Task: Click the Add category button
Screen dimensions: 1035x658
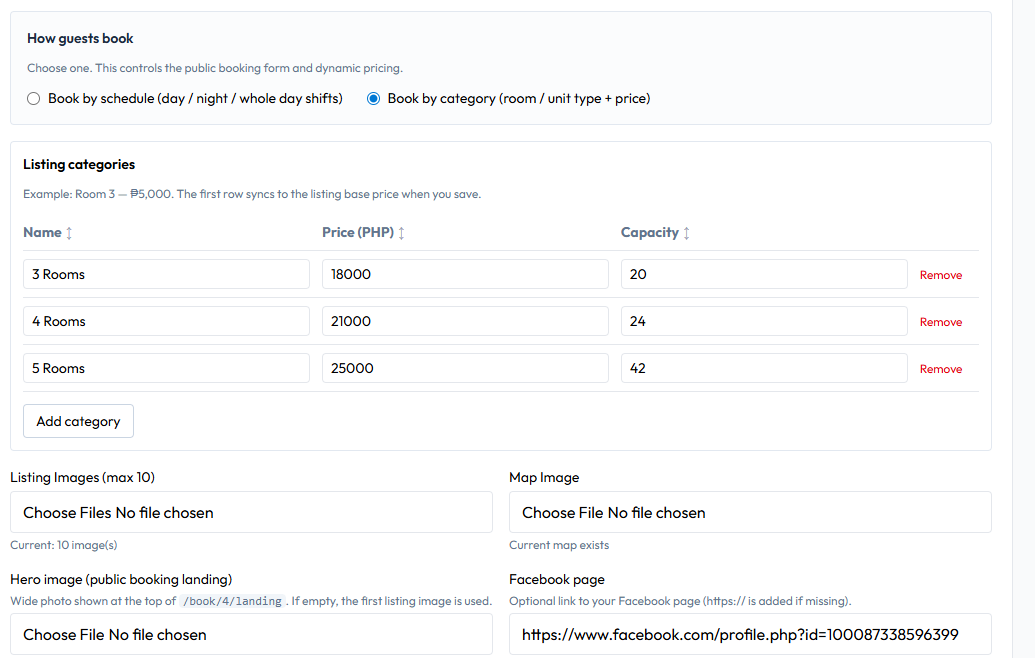Action: pos(78,421)
